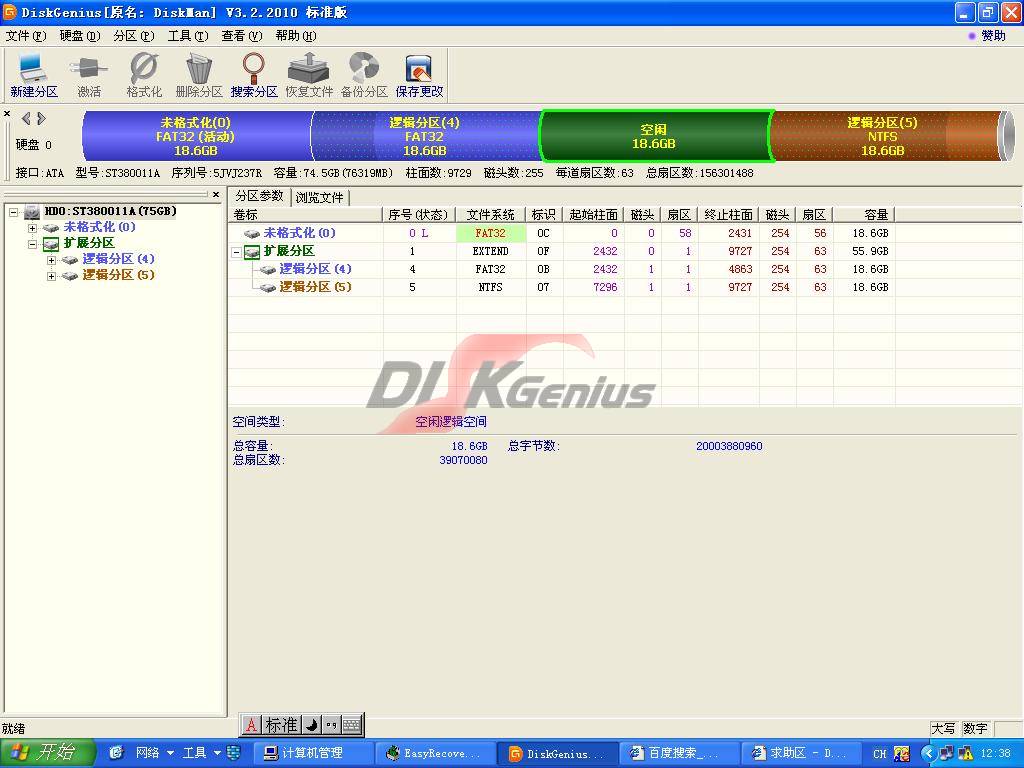Toggle the IME half-moon width icon

point(312,725)
